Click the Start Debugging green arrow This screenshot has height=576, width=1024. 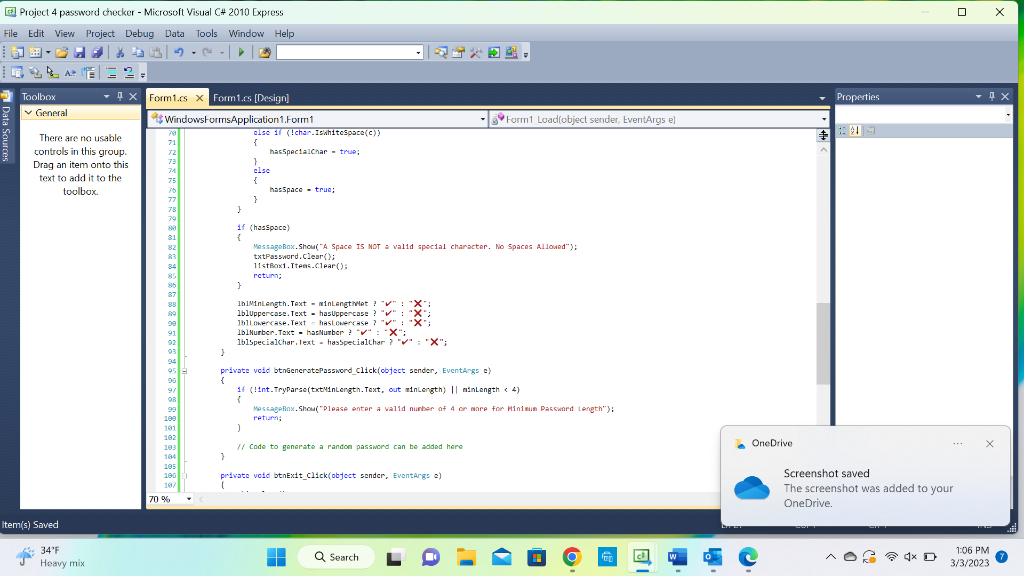point(242,53)
